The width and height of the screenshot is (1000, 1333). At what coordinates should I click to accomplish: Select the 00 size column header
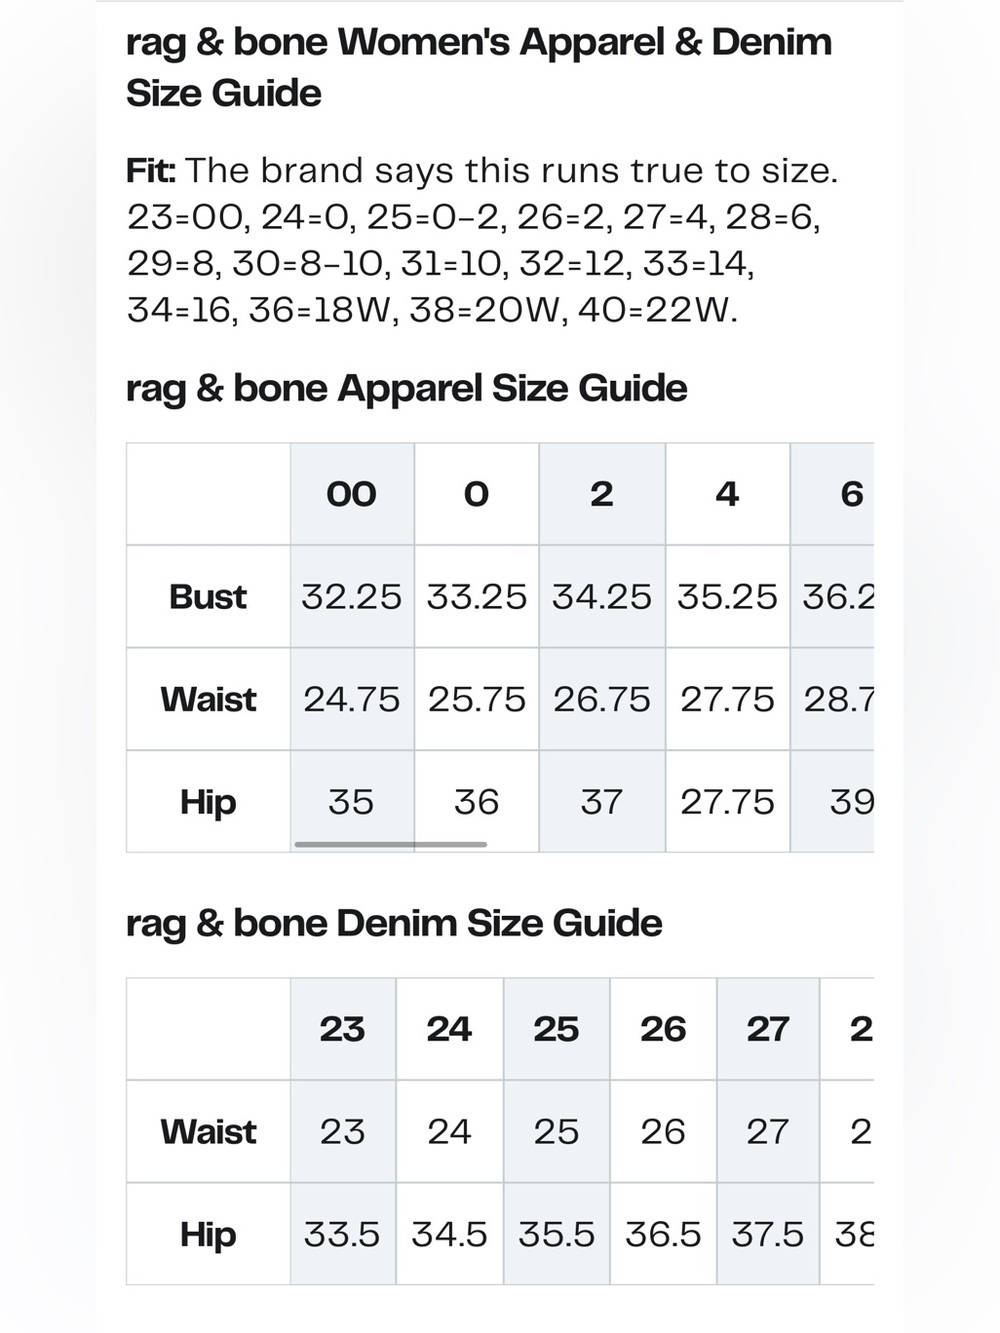point(352,494)
